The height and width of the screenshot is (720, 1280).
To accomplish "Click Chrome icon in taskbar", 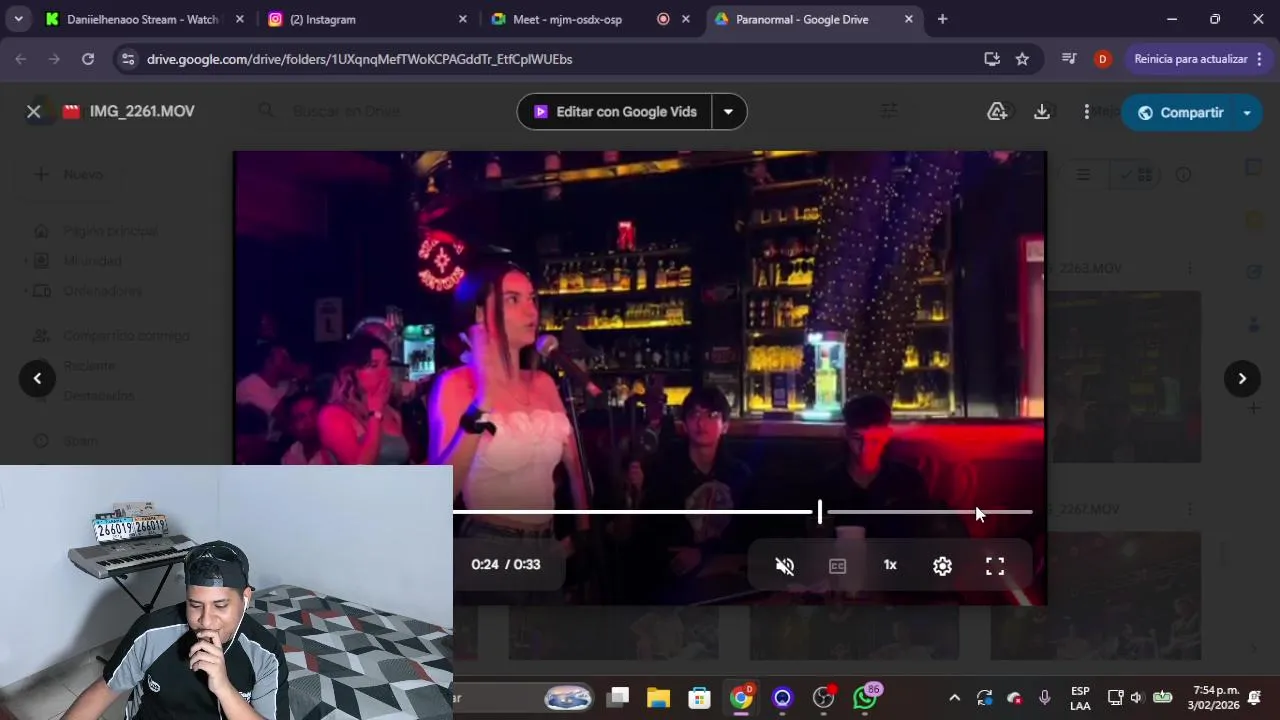I will pos(741,698).
